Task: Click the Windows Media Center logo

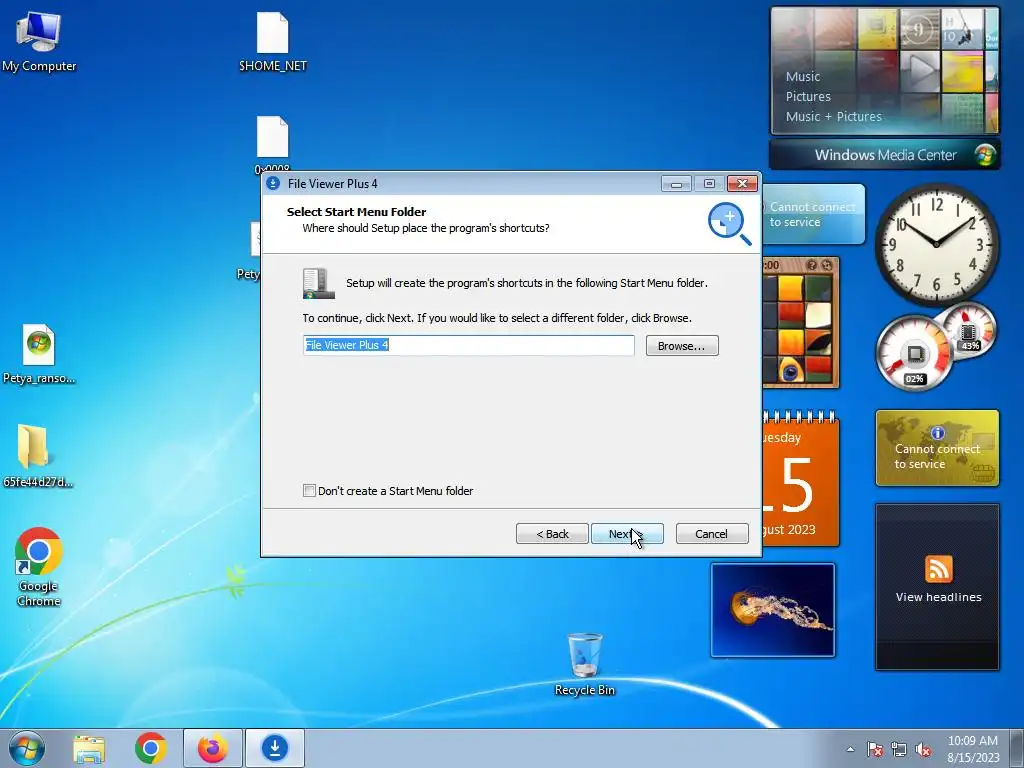Action: point(985,155)
